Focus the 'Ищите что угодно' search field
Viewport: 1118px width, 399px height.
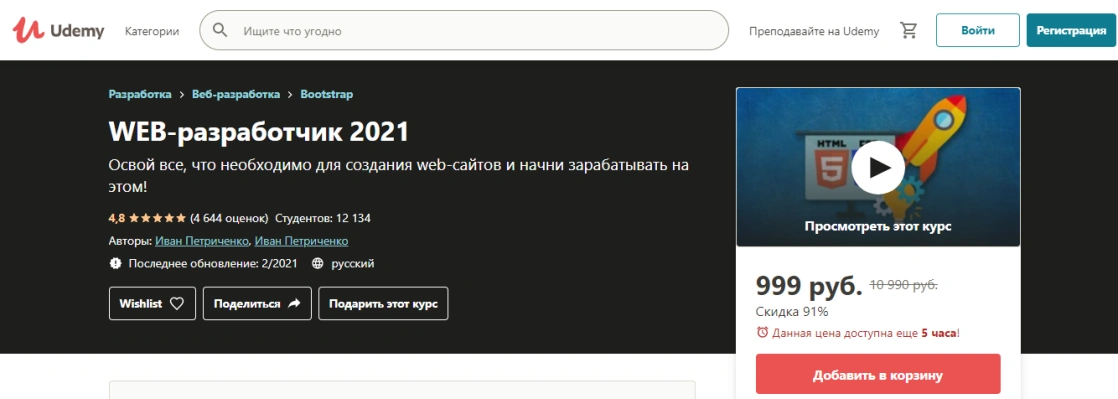pos(464,31)
